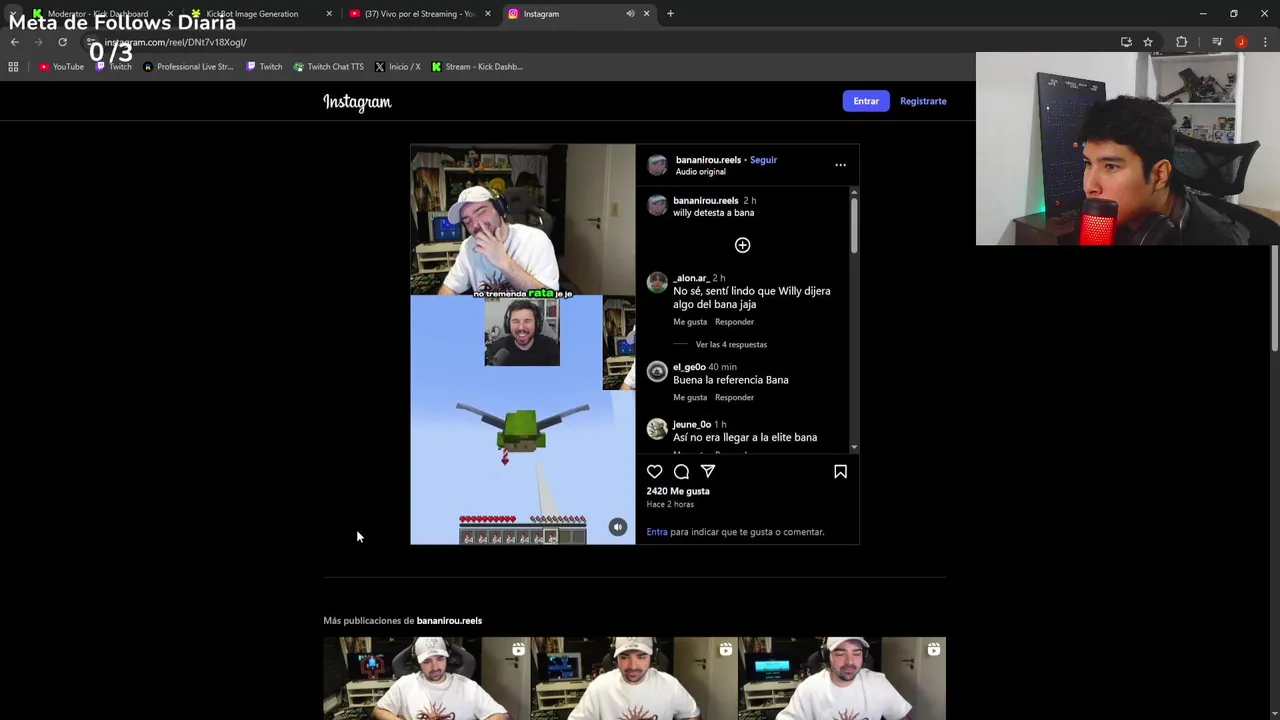The image size is (1280, 720).
Task: Open comments with the speech bubble icon
Action: pos(681,471)
